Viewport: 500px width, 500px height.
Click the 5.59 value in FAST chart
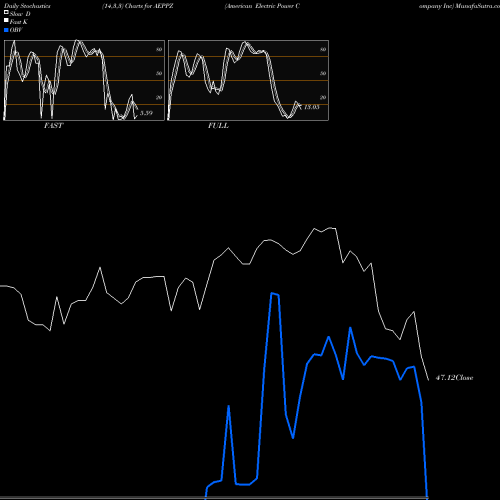click(146, 113)
